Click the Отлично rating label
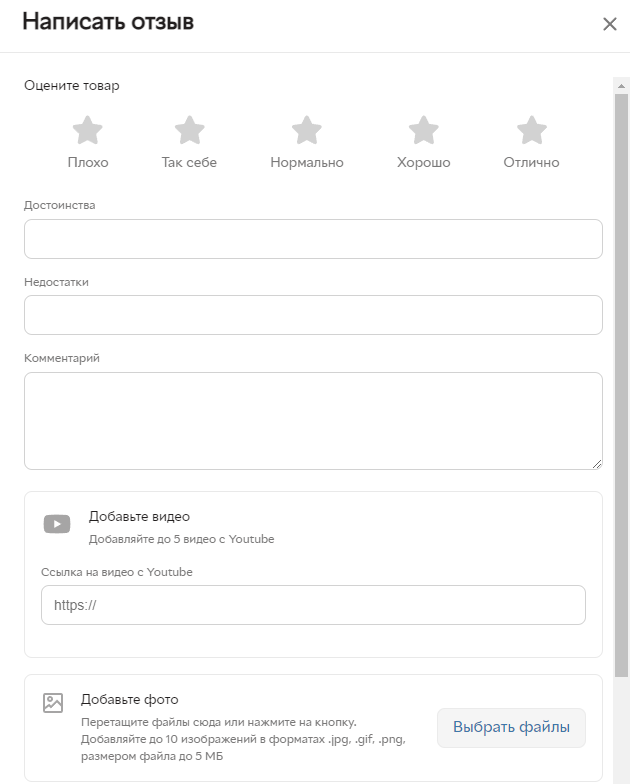Screen dimensions: 630x784 (532, 162)
